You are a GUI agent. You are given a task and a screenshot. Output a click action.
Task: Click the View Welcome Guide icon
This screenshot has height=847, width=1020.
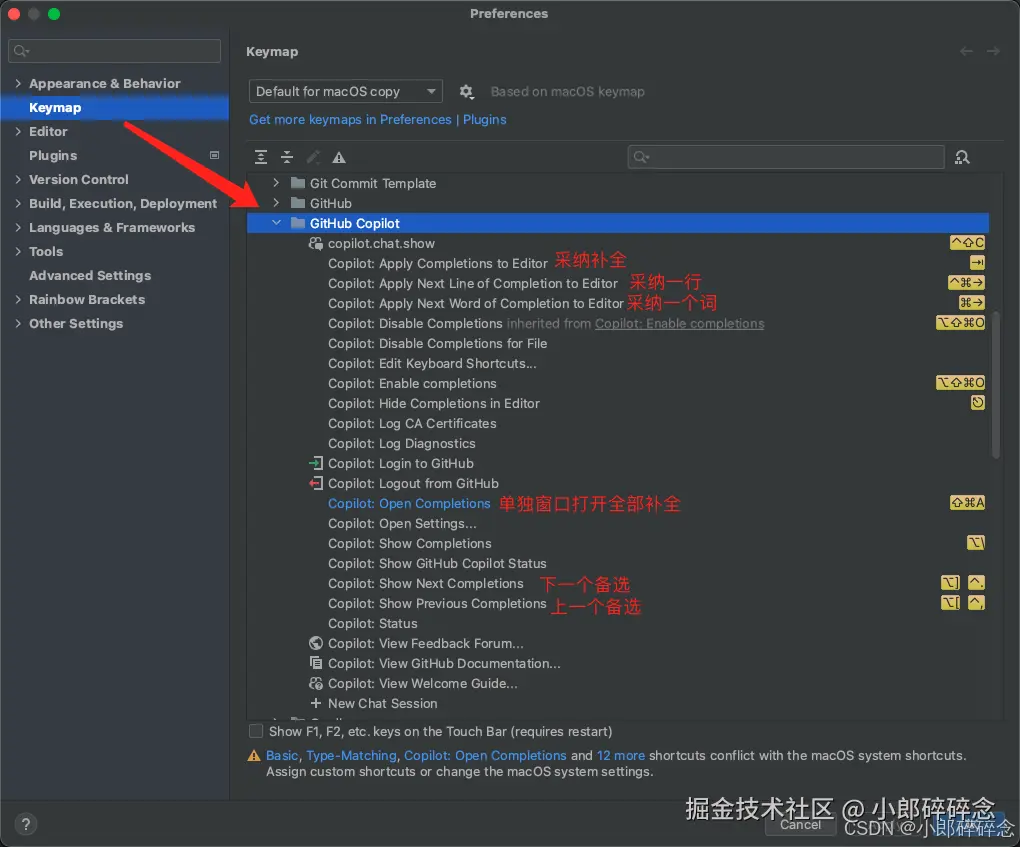[x=315, y=683]
